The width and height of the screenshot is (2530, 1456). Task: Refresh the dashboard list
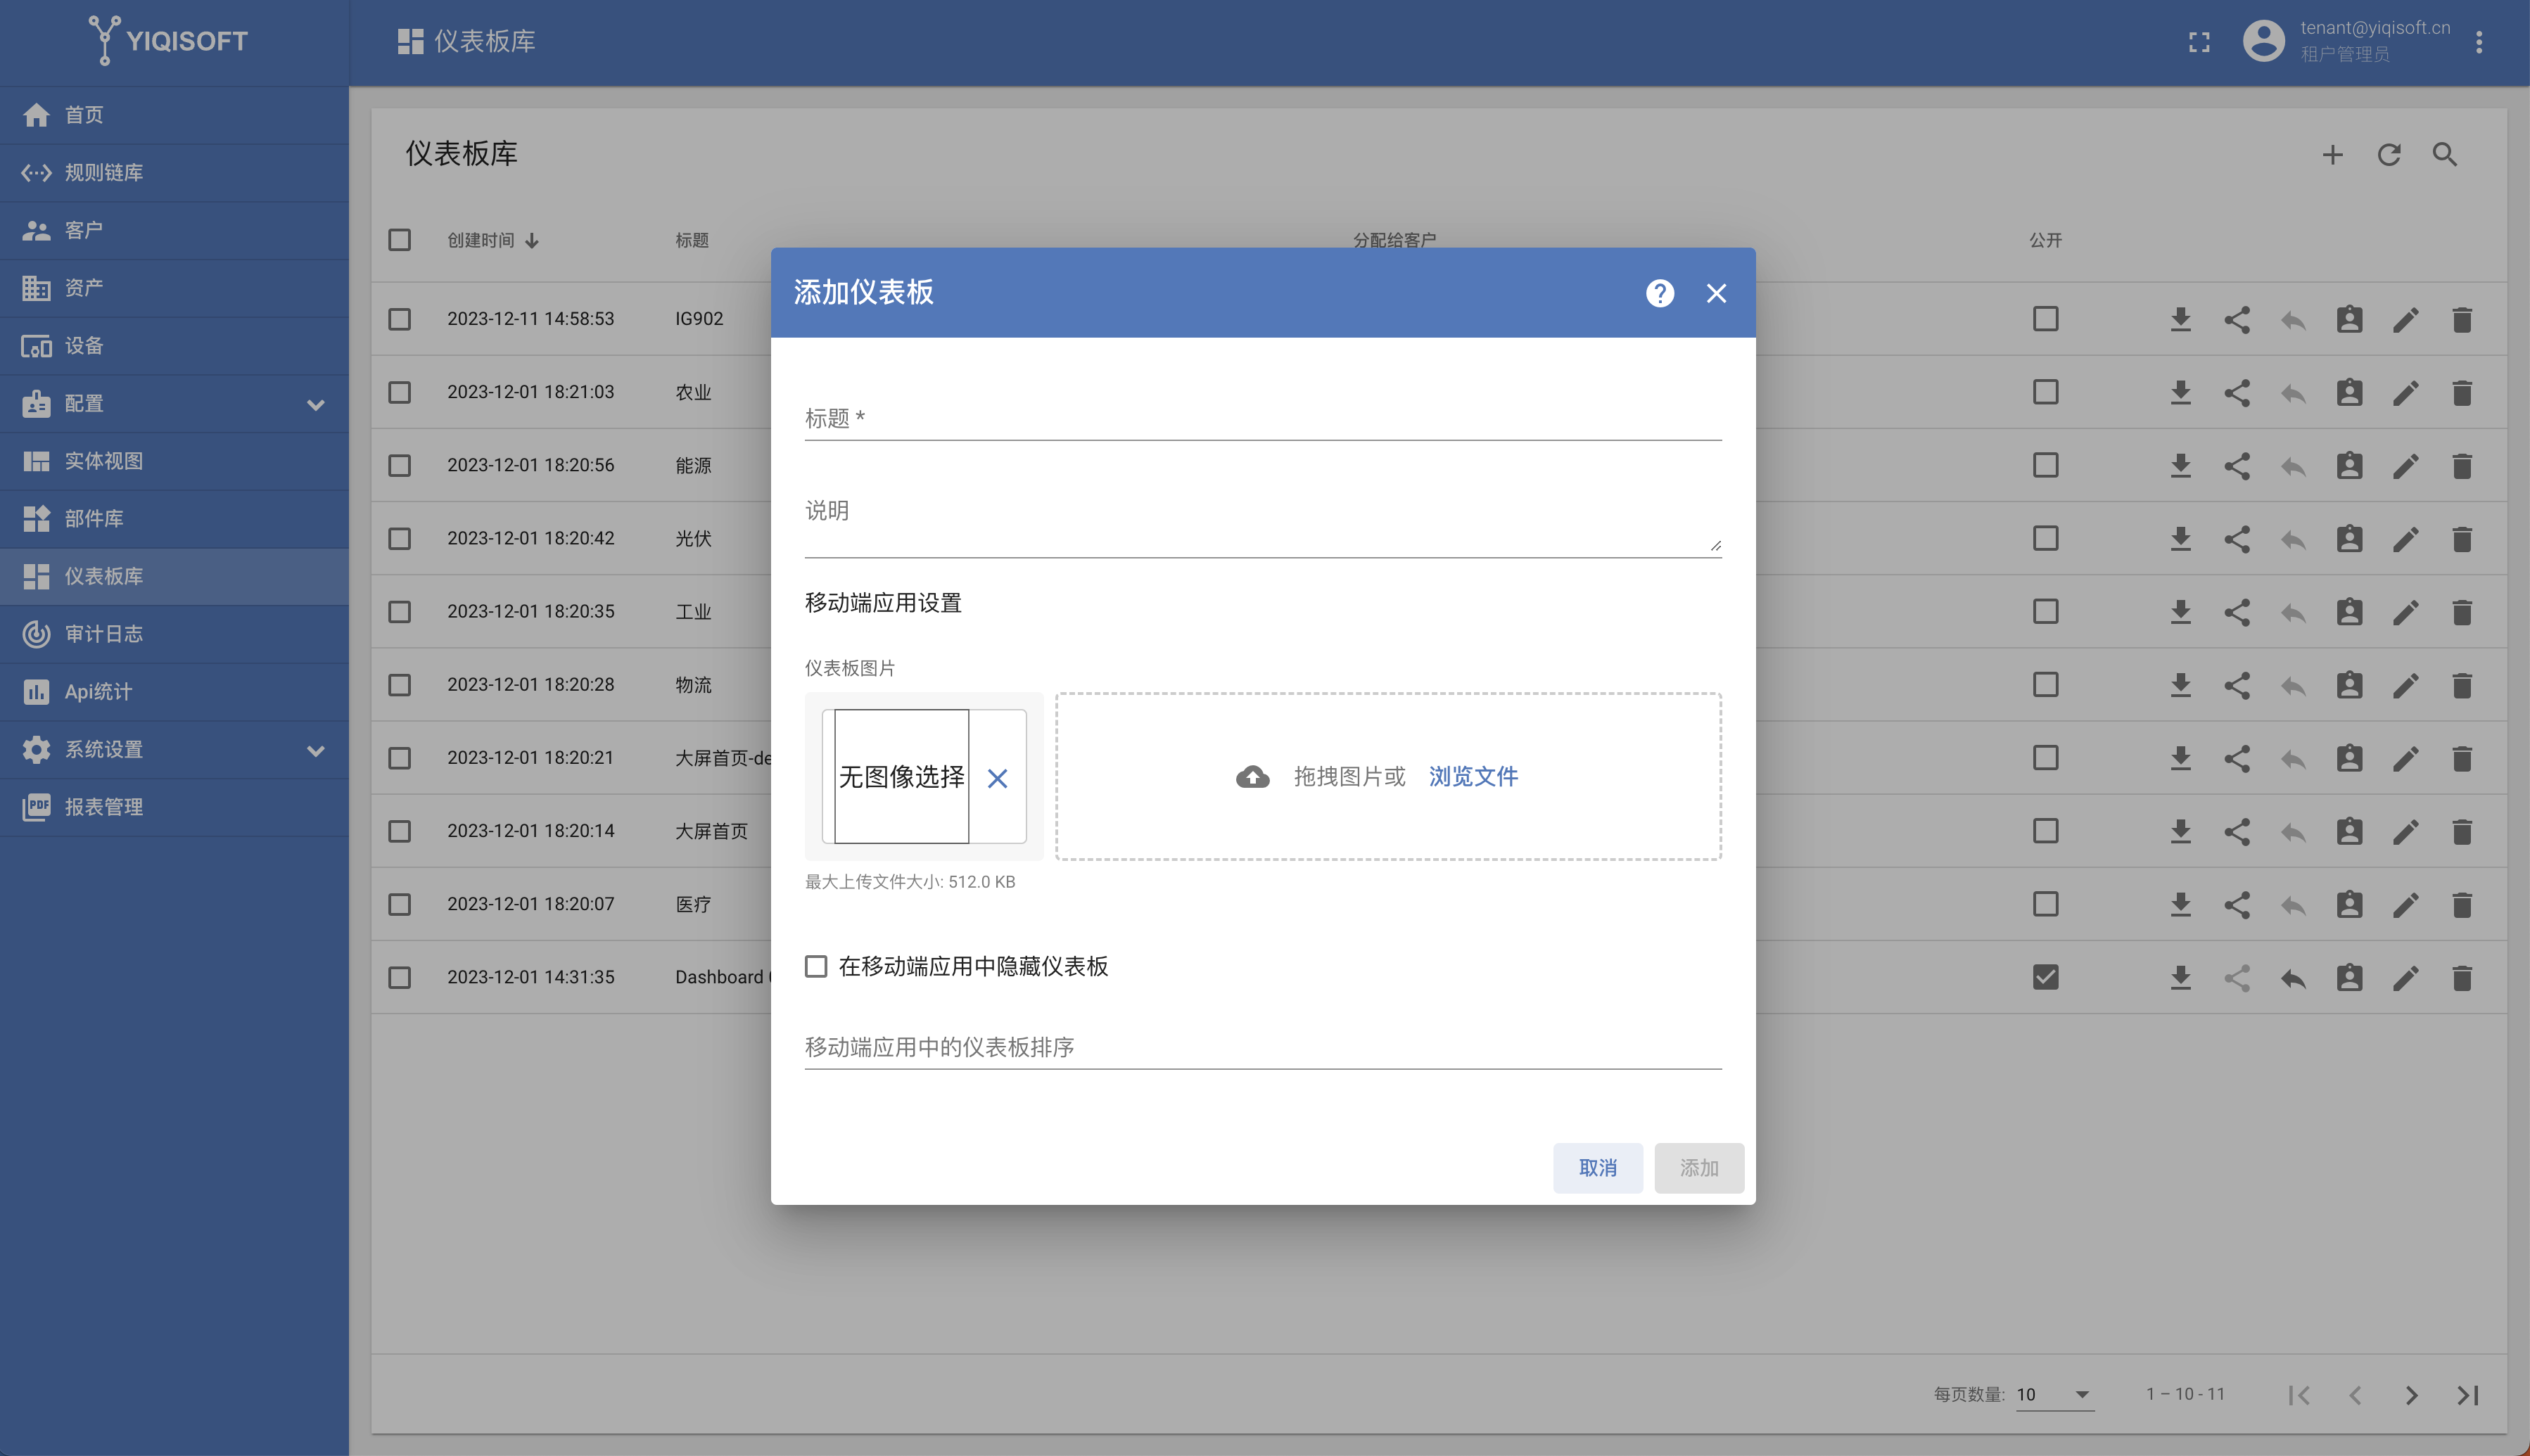pos(2388,154)
